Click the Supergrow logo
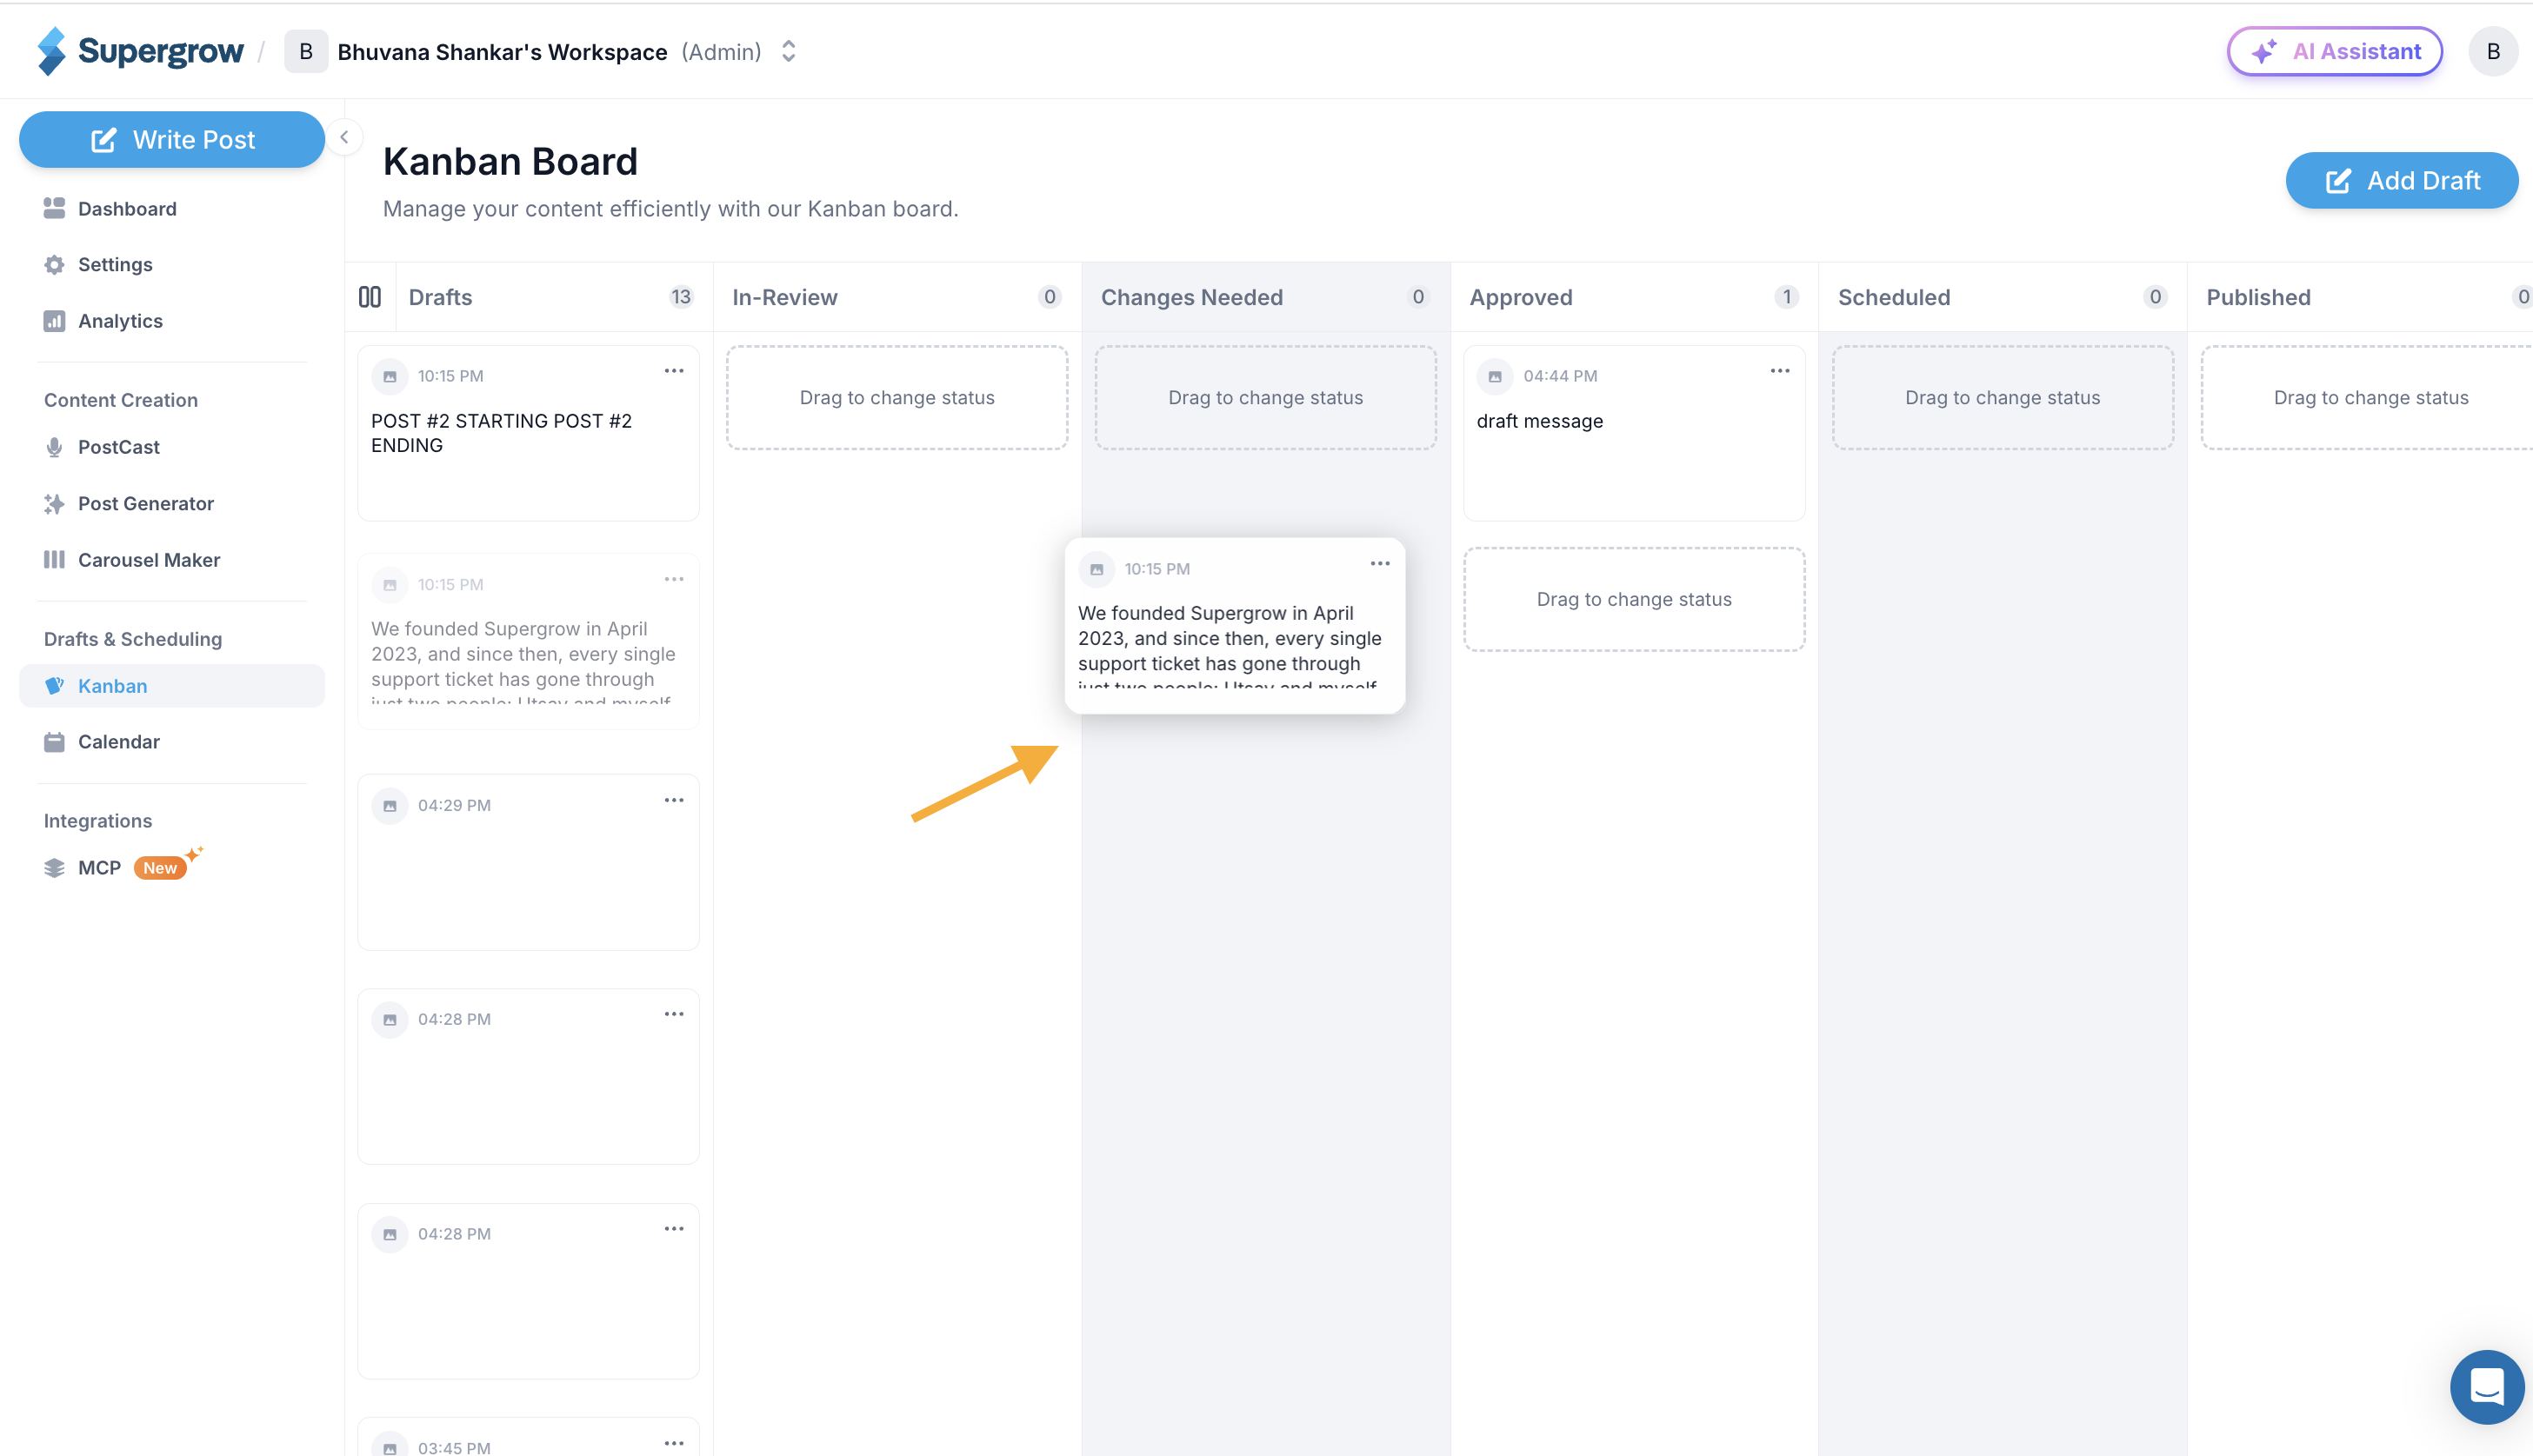The height and width of the screenshot is (1456, 2533). click(140, 51)
